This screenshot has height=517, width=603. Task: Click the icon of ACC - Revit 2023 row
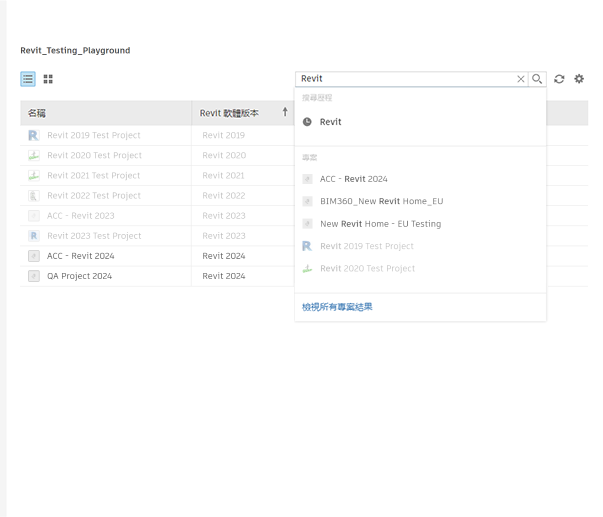(34, 216)
